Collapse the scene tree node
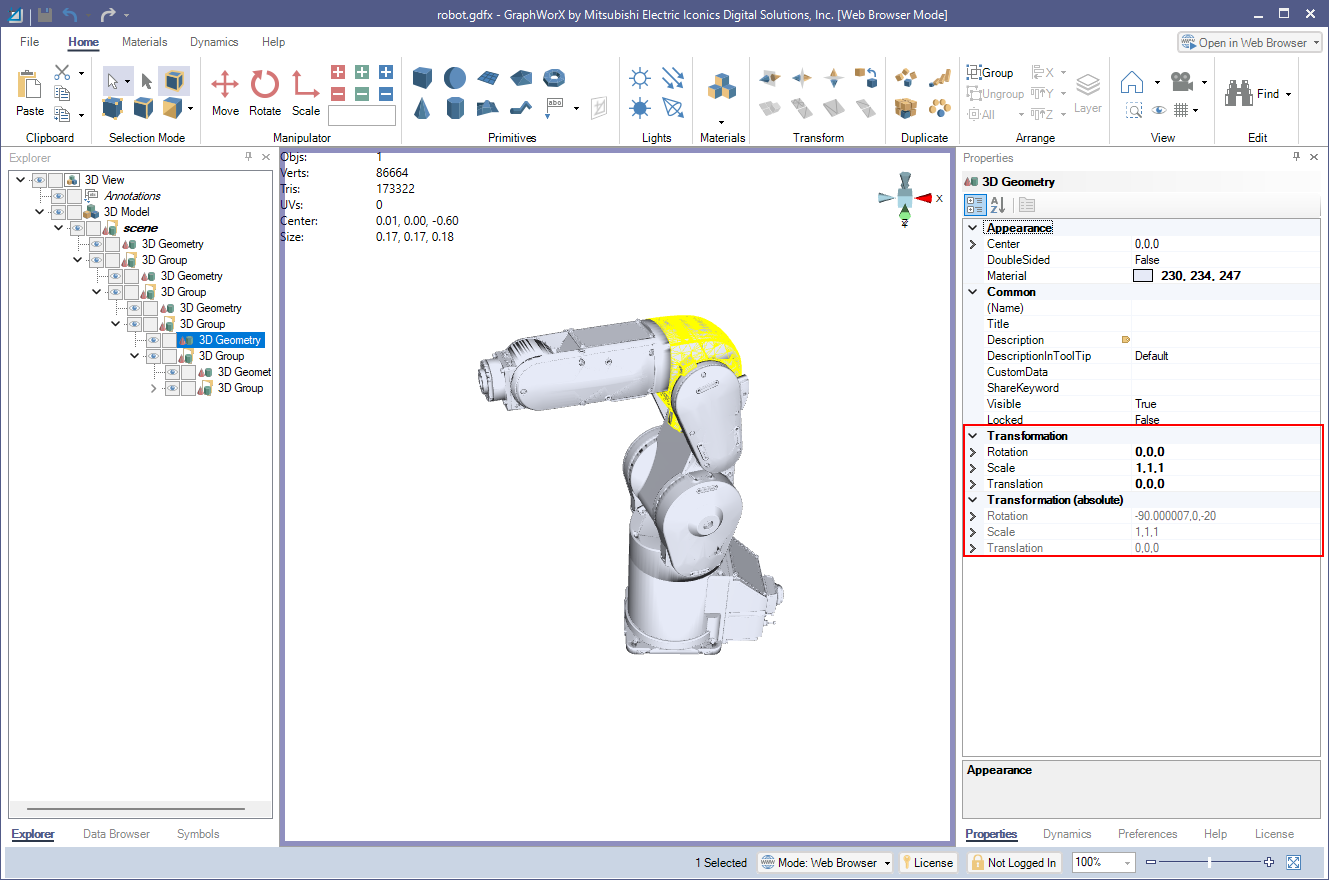 (59, 228)
